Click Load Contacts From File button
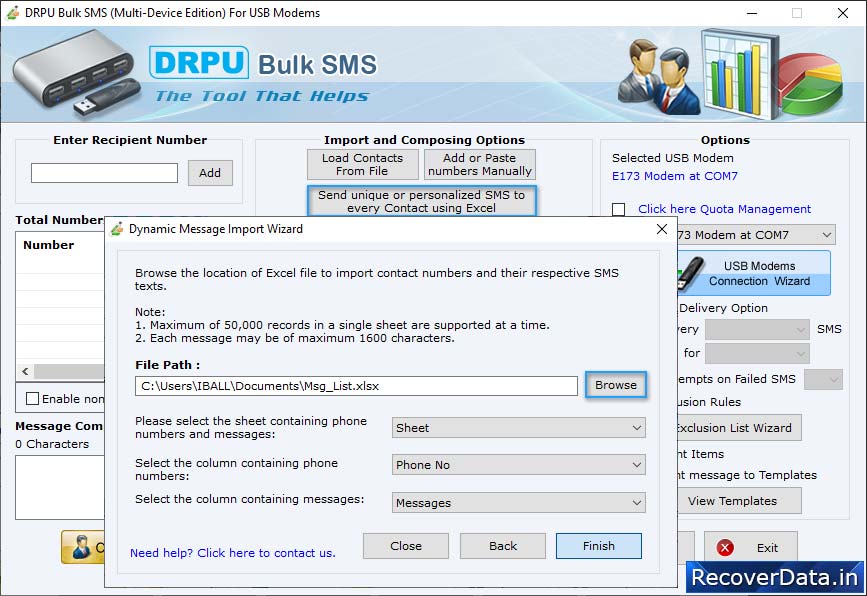The image size is (867, 596). (362, 164)
